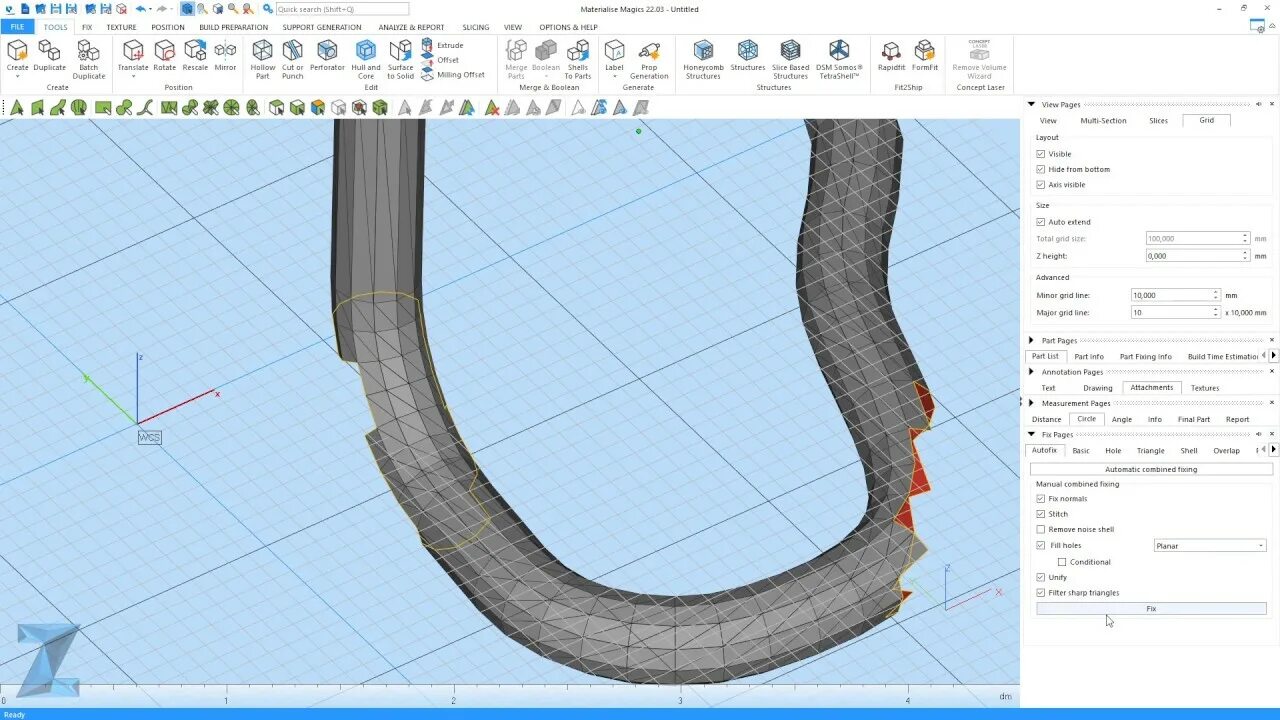
Task: Open the Cut or Punch tool
Action: pos(292,59)
